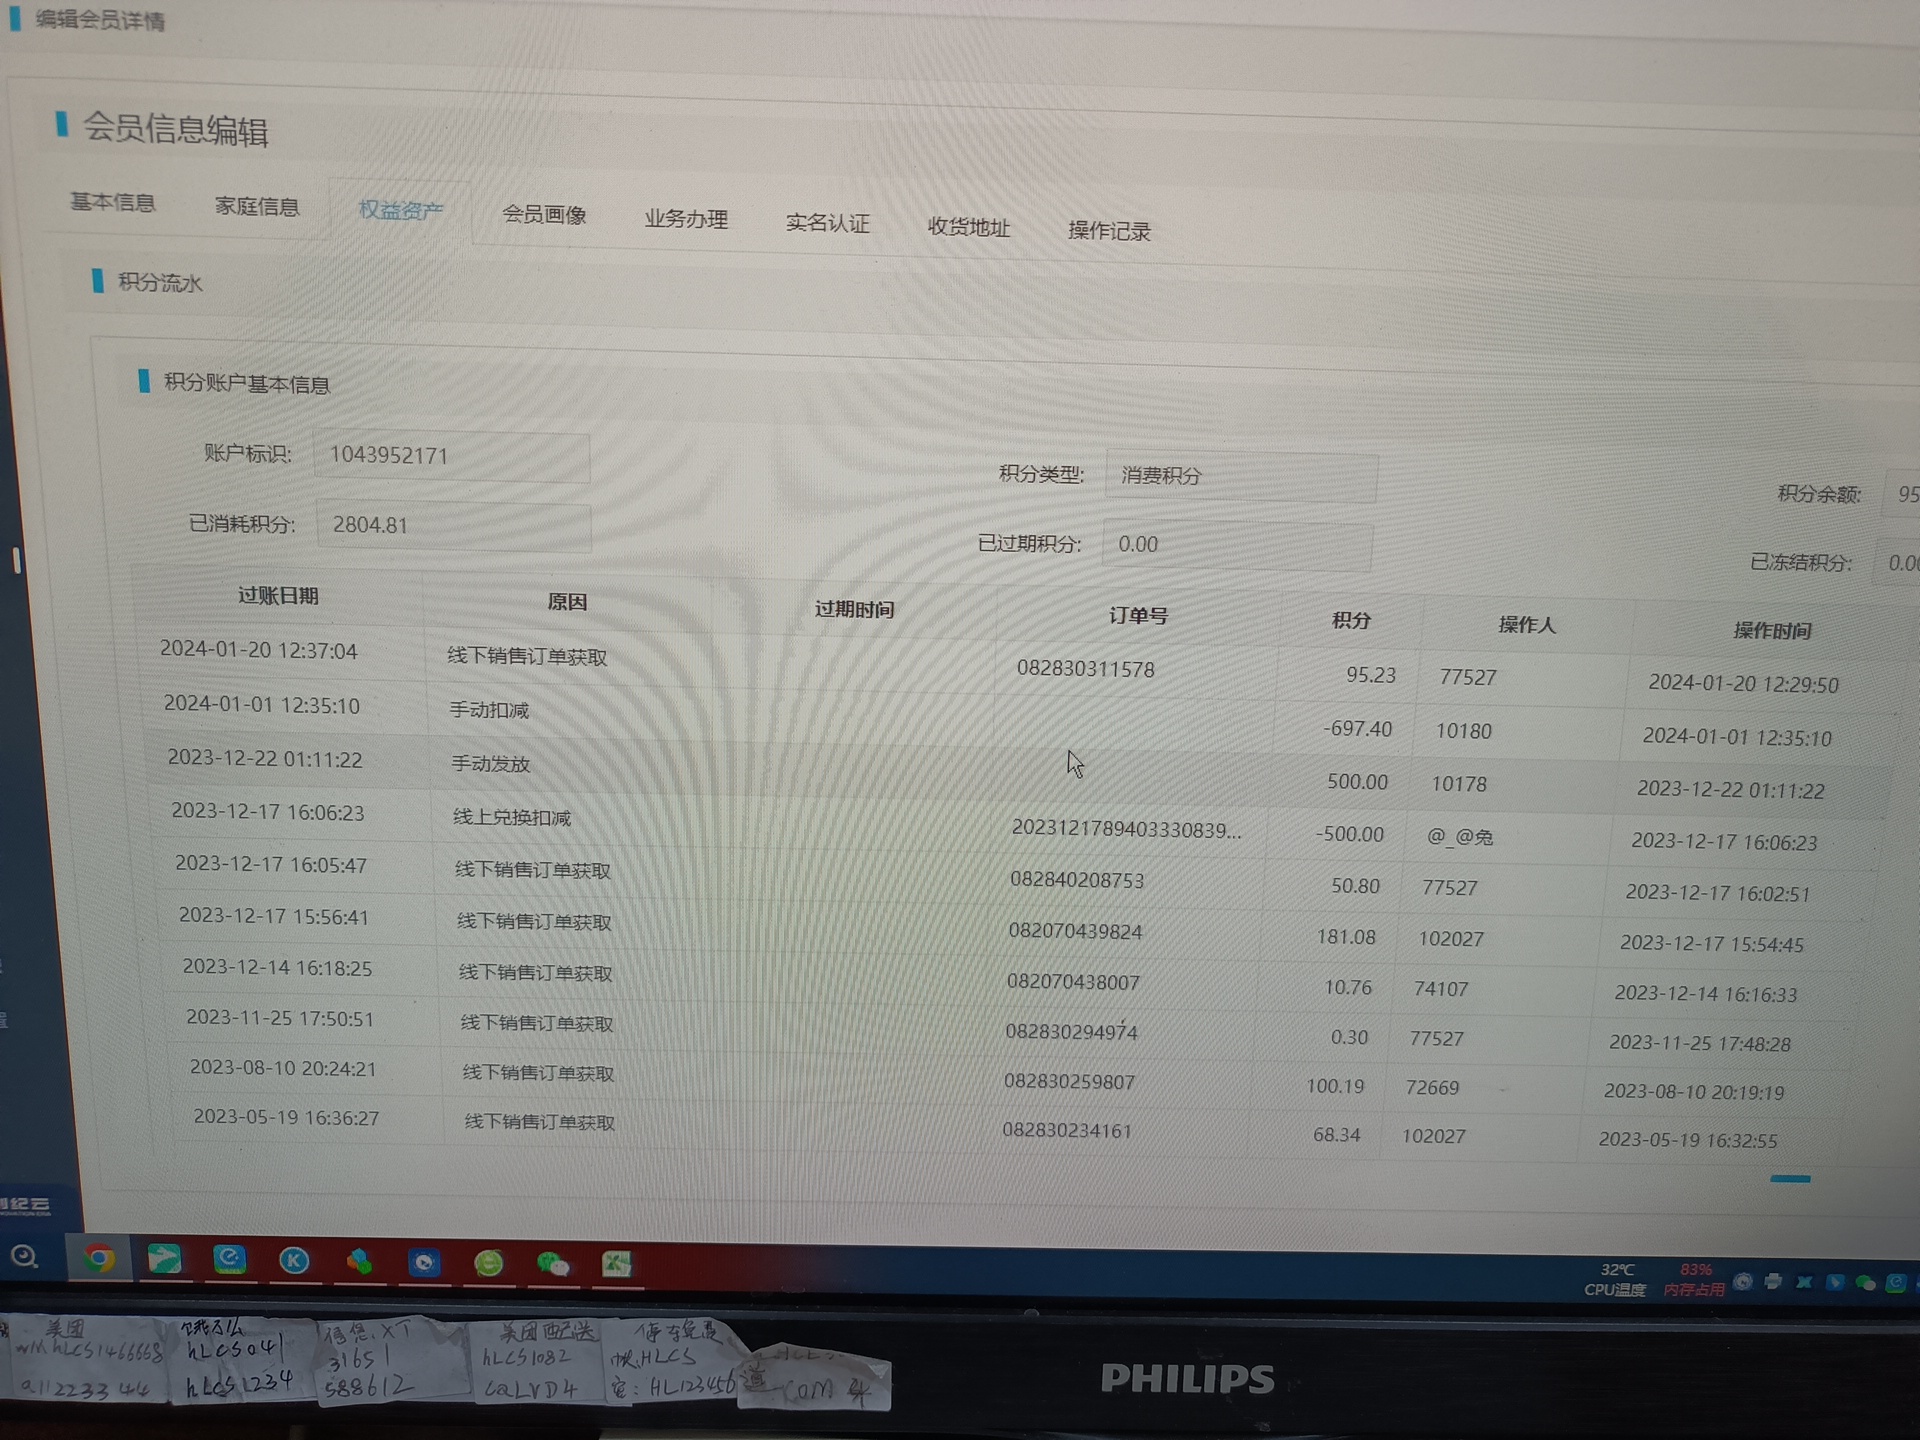Open the green bird icon app
This screenshot has width=1920, height=1440.
164,1258
